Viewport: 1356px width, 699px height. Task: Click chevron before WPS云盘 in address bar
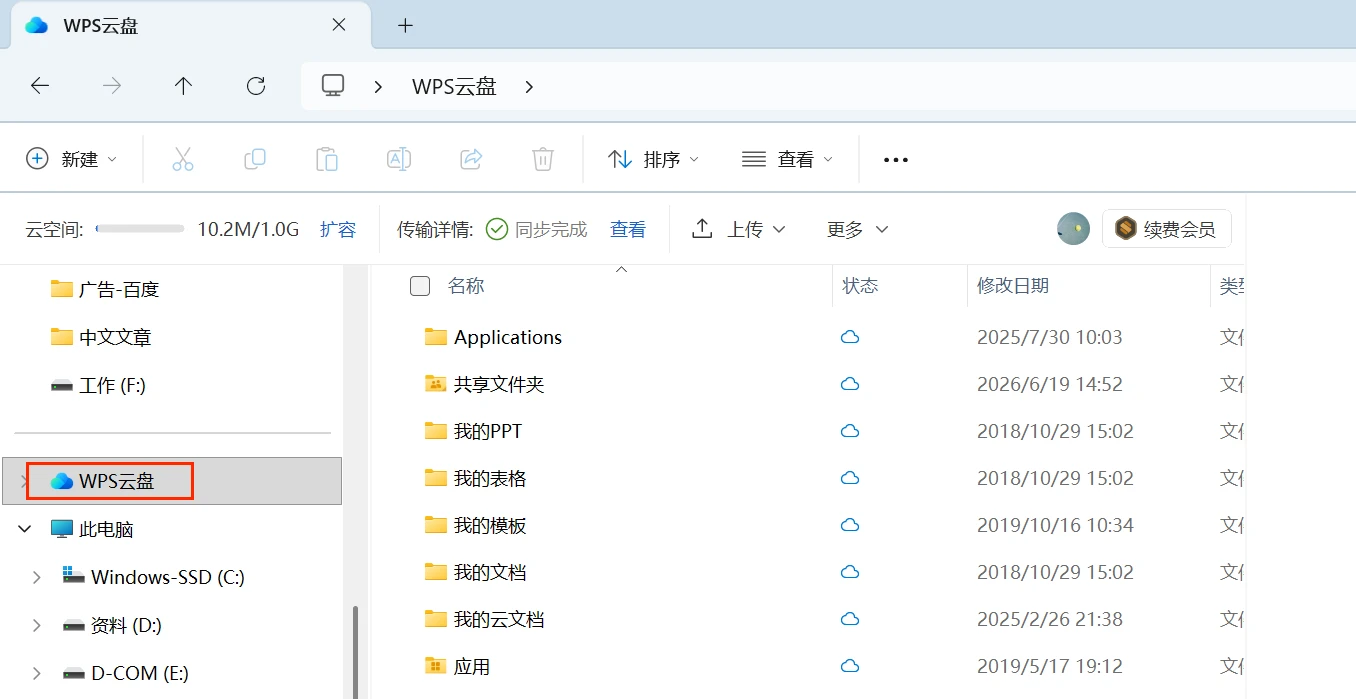tap(378, 87)
